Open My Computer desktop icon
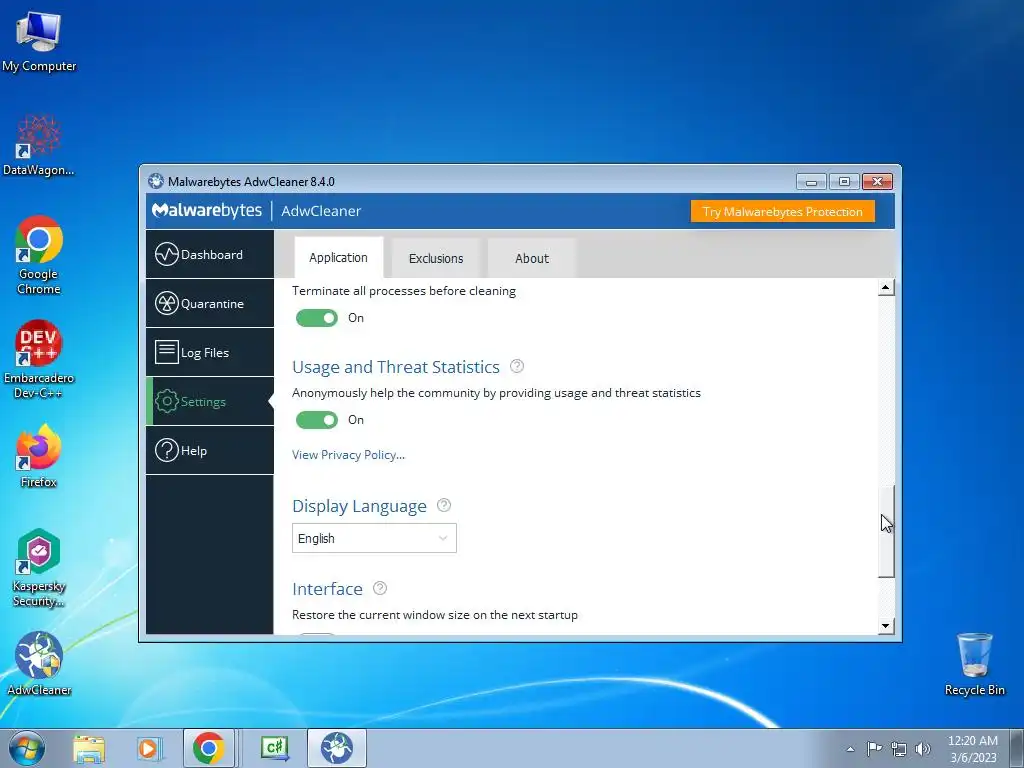The height and width of the screenshot is (768, 1024). click(39, 42)
